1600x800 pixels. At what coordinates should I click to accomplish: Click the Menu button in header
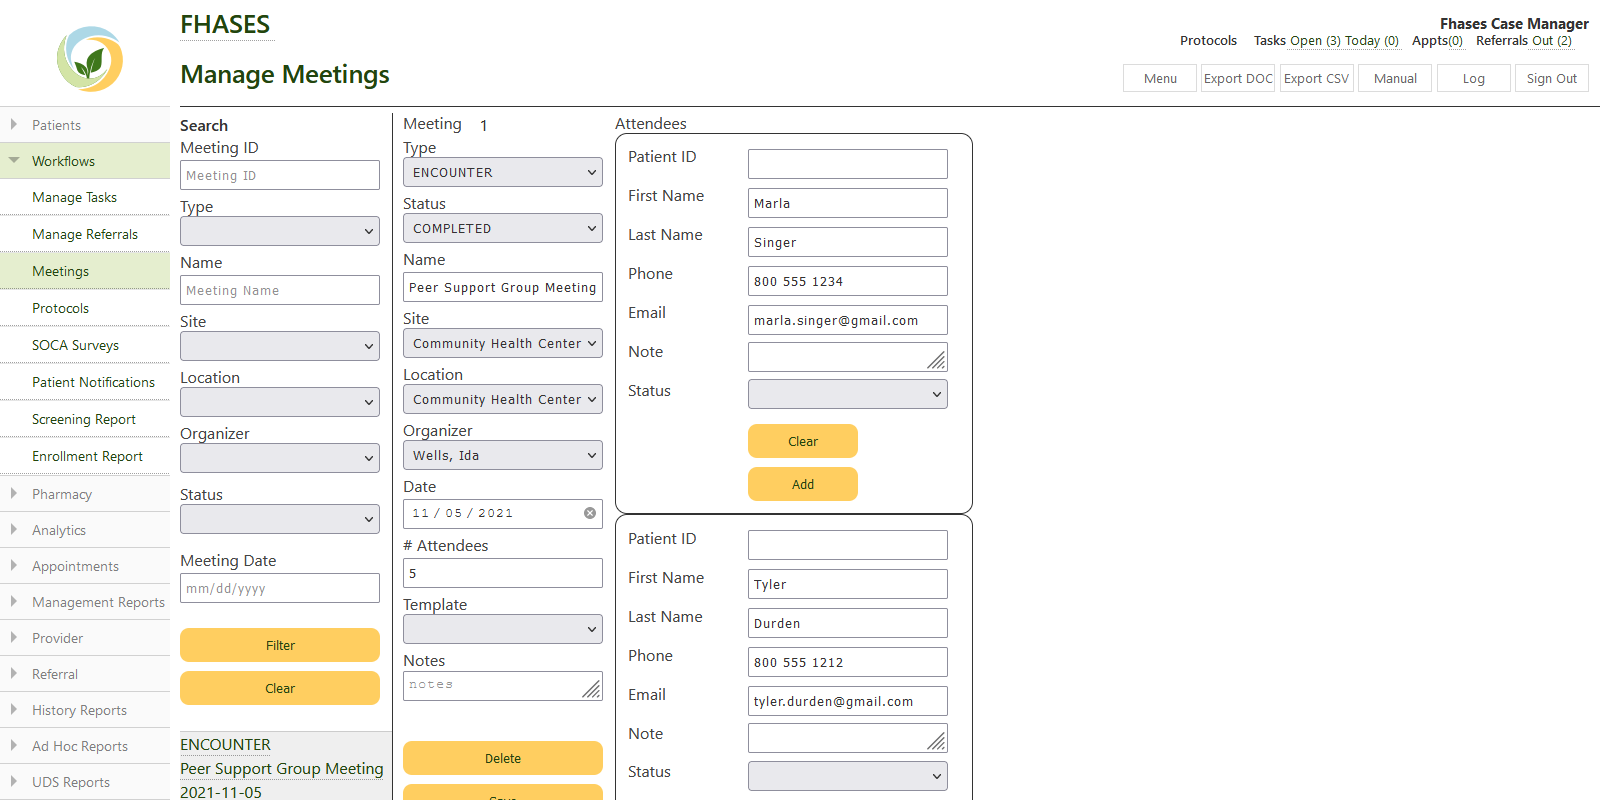tap(1160, 78)
